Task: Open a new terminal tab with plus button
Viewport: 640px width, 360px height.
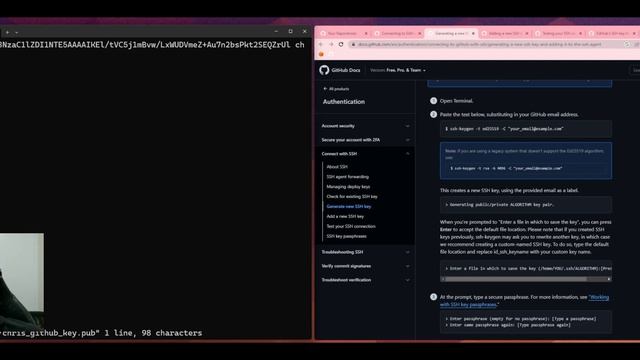Action: pos(7,32)
